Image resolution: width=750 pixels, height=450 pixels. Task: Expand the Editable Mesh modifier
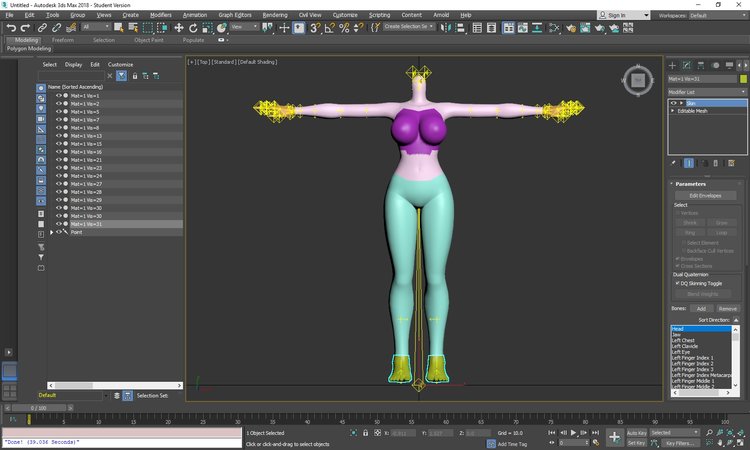pos(673,111)
